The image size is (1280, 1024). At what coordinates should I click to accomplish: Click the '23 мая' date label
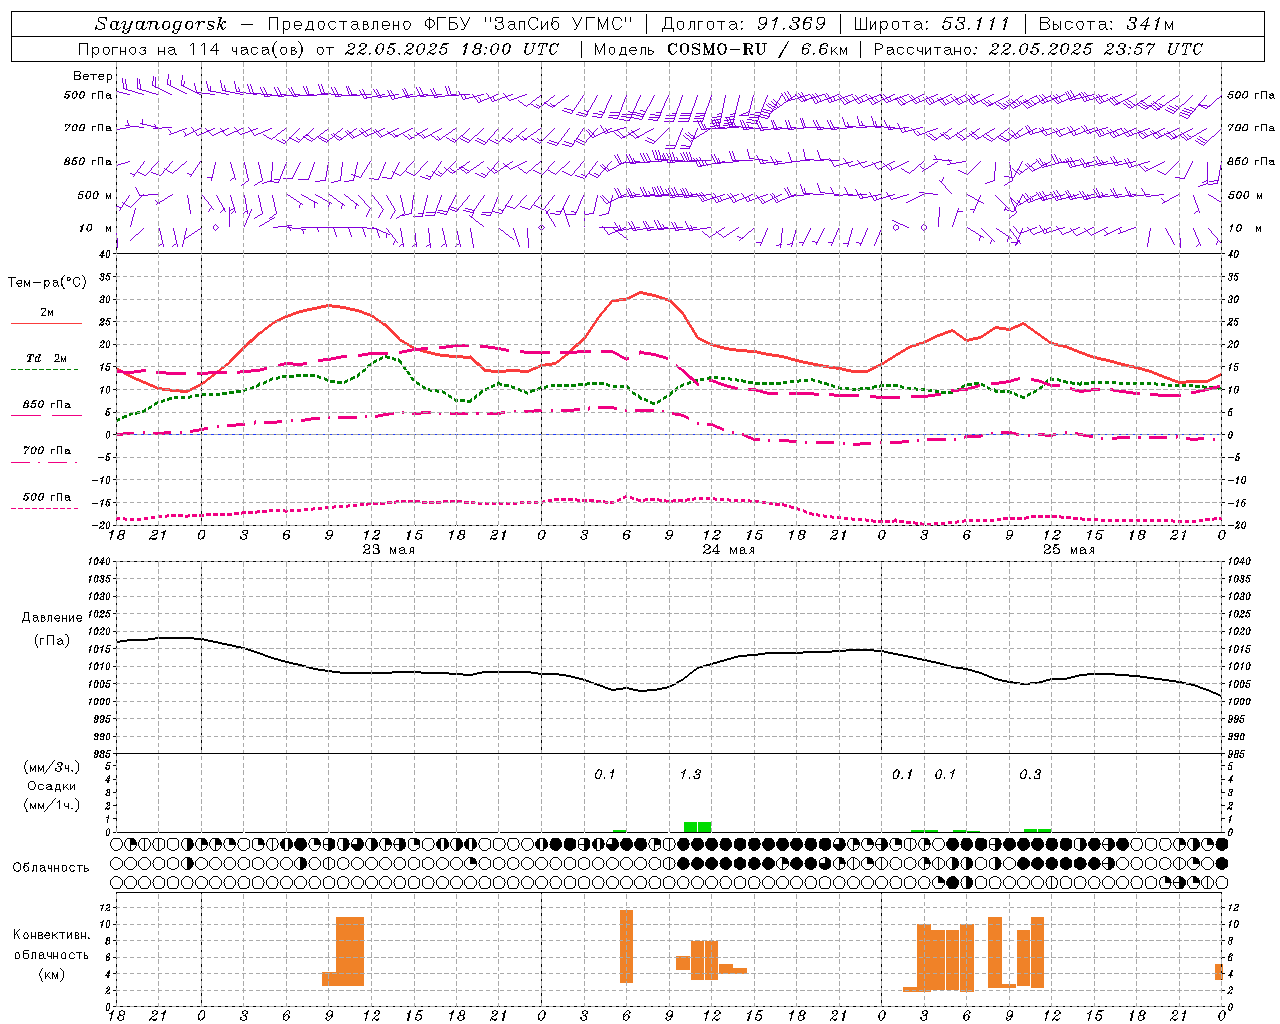[388, 550]
